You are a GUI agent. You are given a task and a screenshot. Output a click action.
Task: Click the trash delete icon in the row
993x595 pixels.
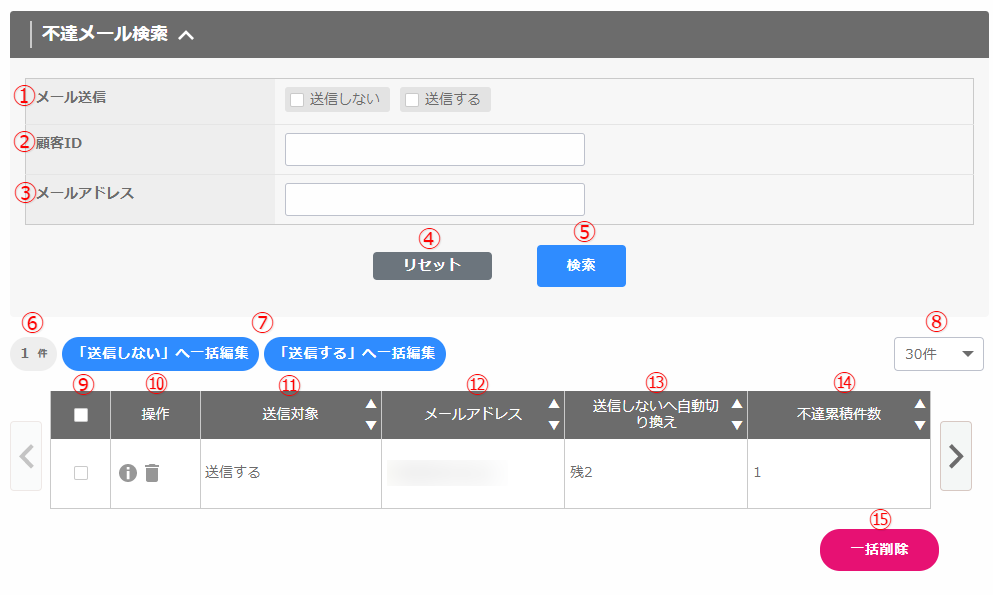pyautogui.click(x=151, y=473)
